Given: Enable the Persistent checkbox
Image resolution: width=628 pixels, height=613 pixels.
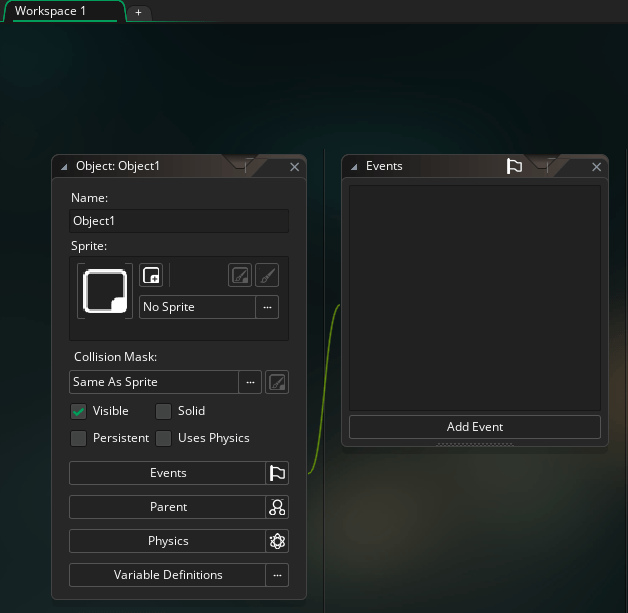Looking at the screenshot, I should [x=78, y=438].
